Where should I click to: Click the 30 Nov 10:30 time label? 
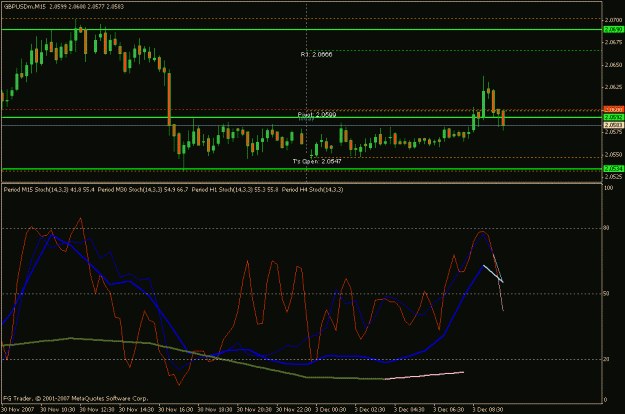(x=58, y=410)
